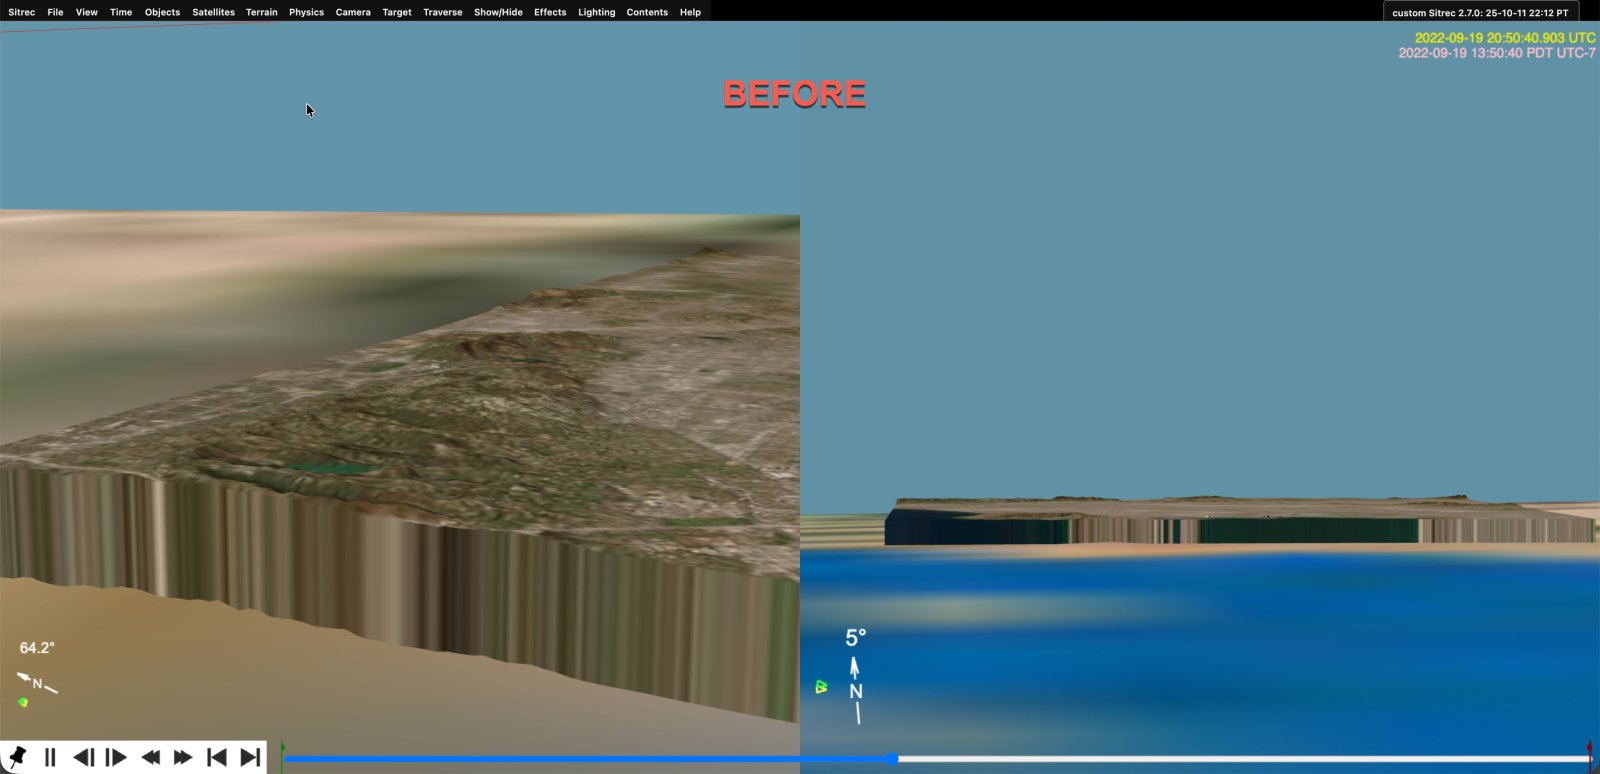The height and width of the screenshot is (774, 1600).
Task: Jump to the last frame
Action: point(250,757)
